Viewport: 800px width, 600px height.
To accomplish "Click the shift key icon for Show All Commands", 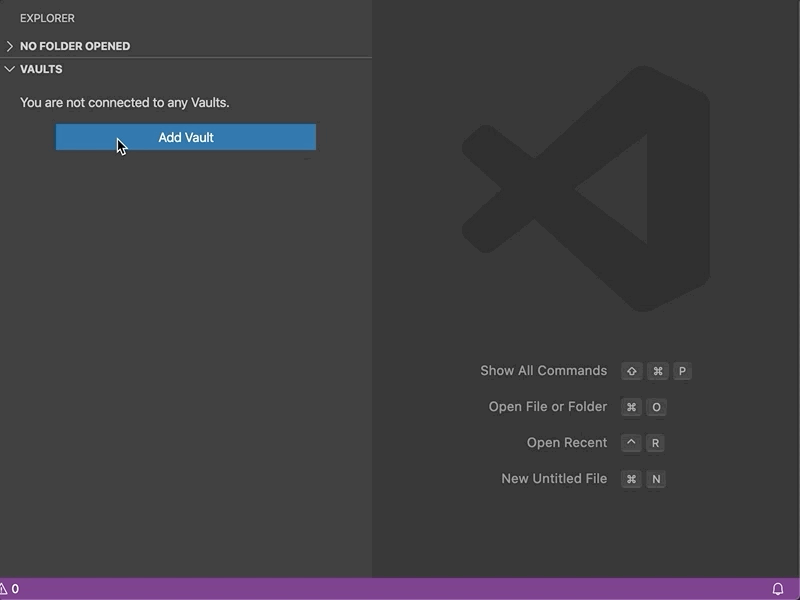I will (x=632, y=371).
